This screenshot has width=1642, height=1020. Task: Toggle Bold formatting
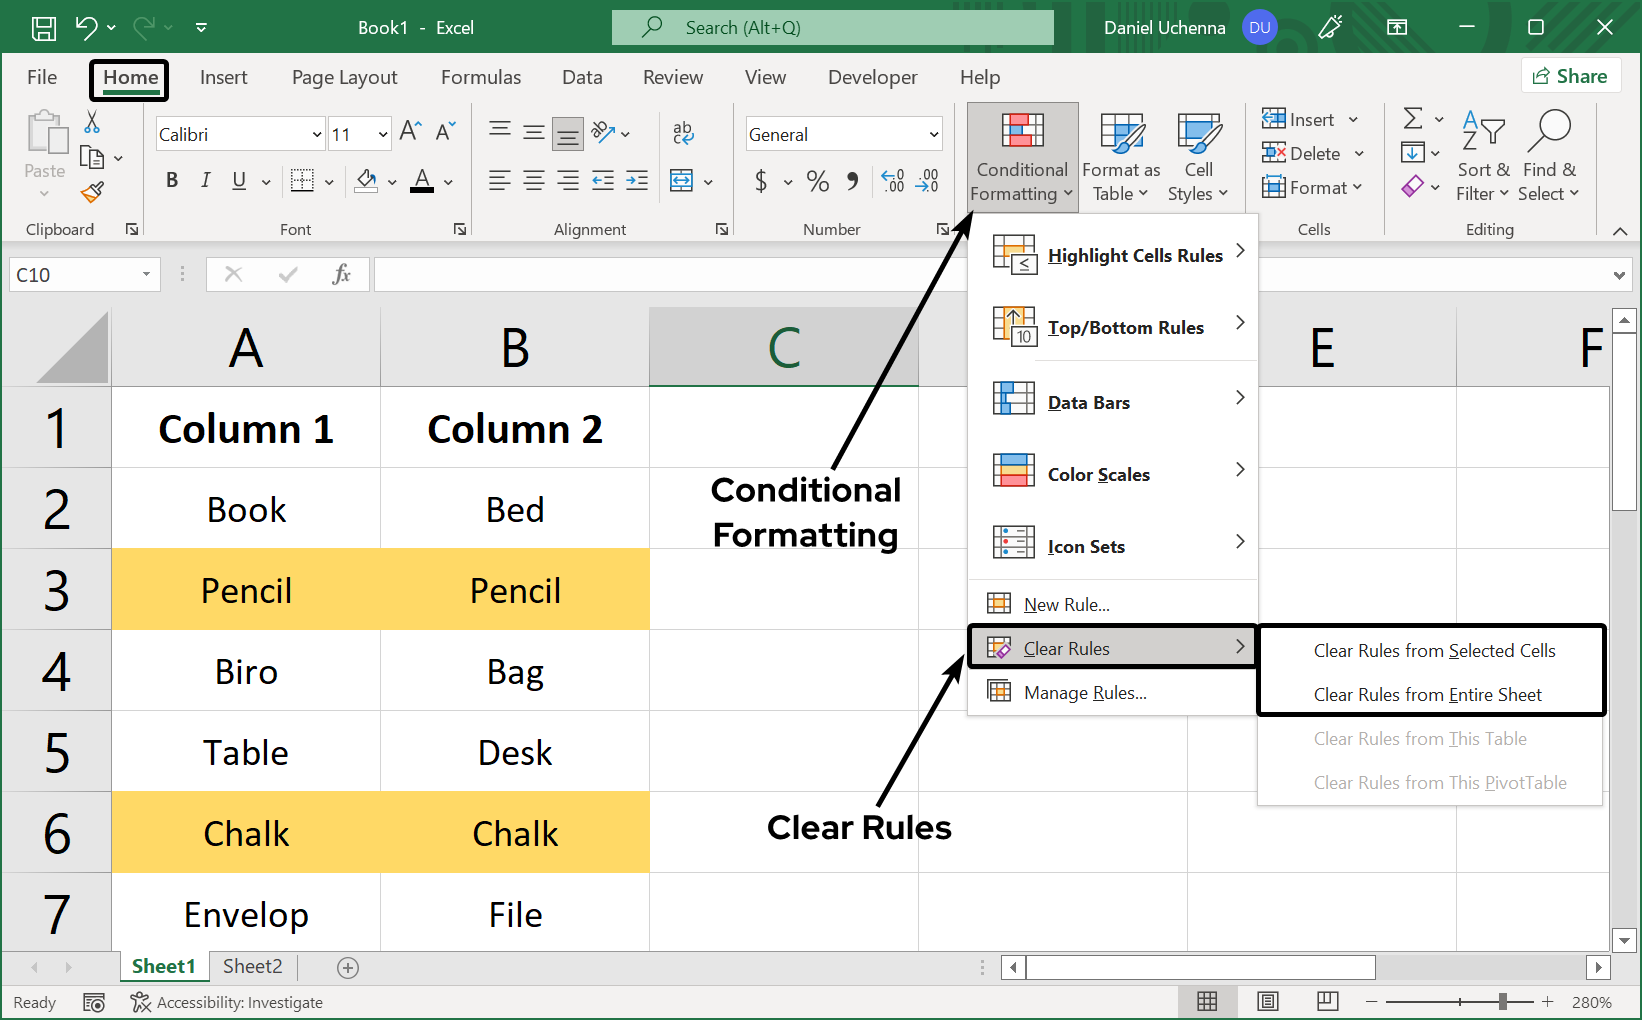click(x=172, y=180)
